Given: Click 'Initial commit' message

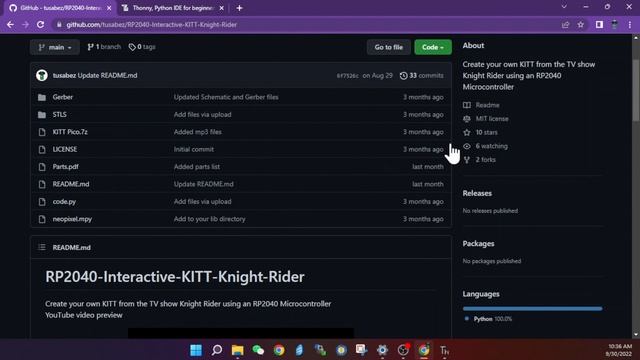Looking at the screenshot, I should point(194,149).
